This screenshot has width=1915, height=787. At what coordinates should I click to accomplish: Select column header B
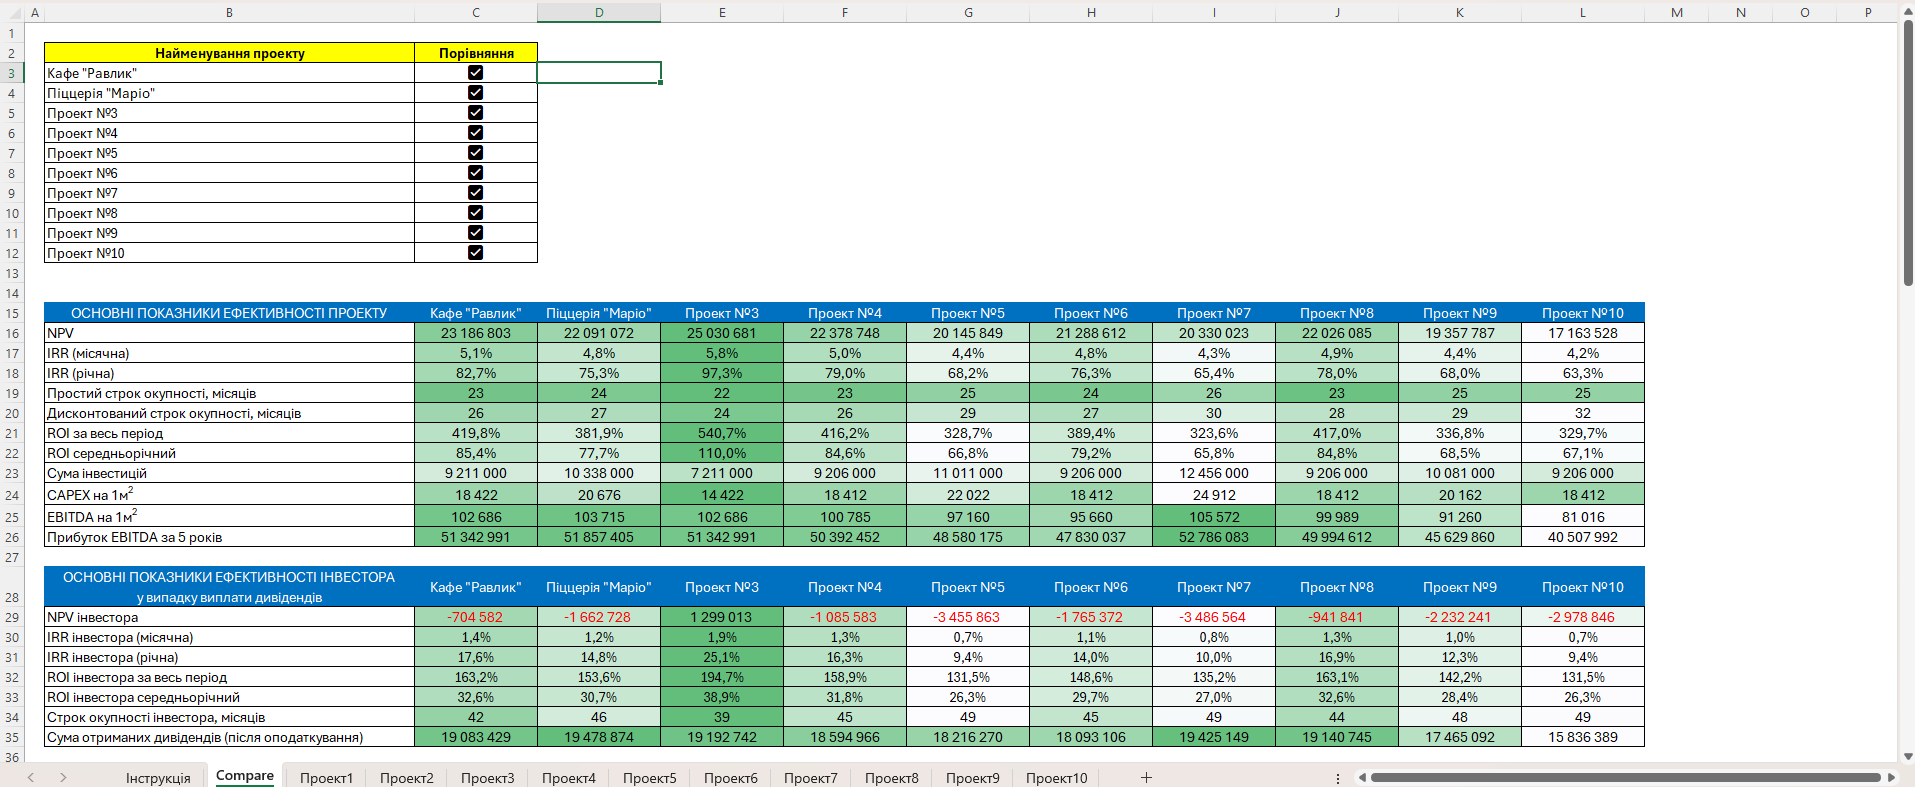[x=229, y=12]
